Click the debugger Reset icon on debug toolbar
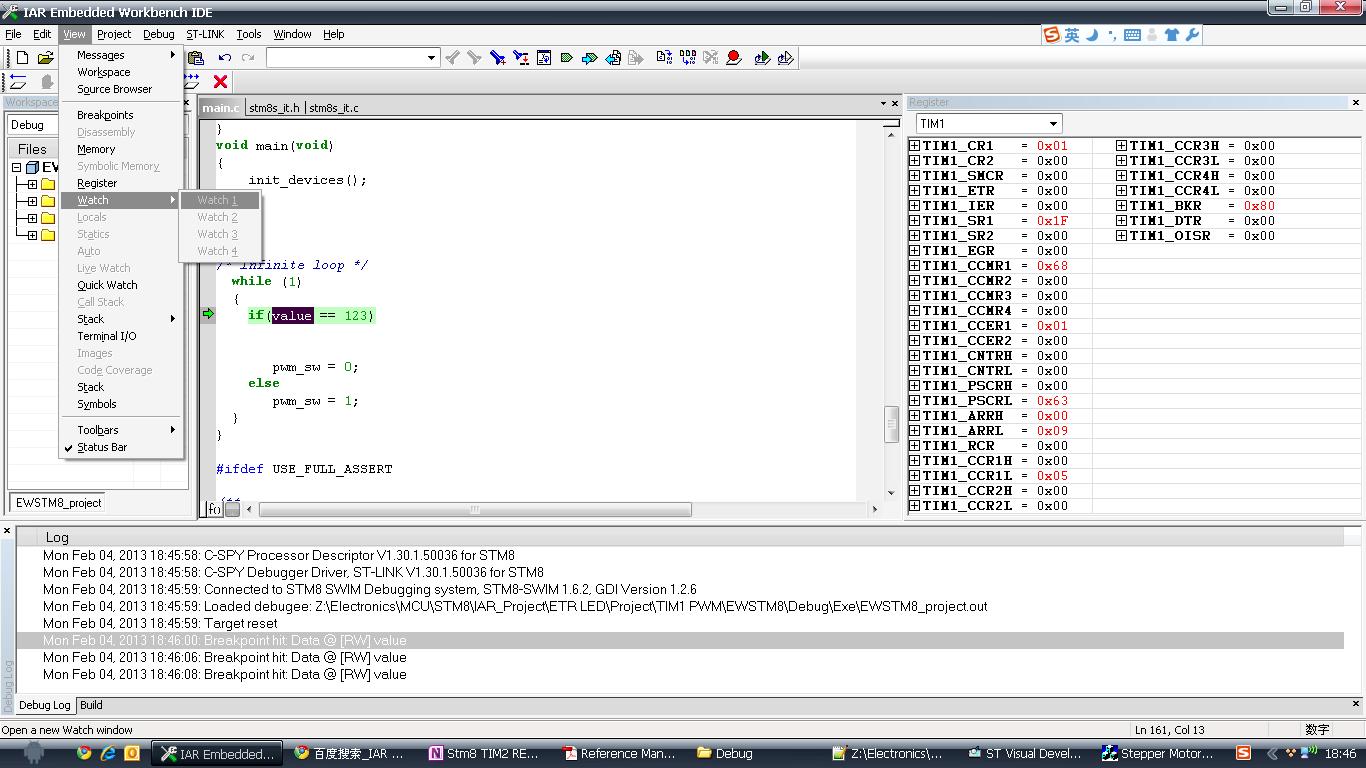The width and height of the screenshot is (1366, 768). point(18,82)
